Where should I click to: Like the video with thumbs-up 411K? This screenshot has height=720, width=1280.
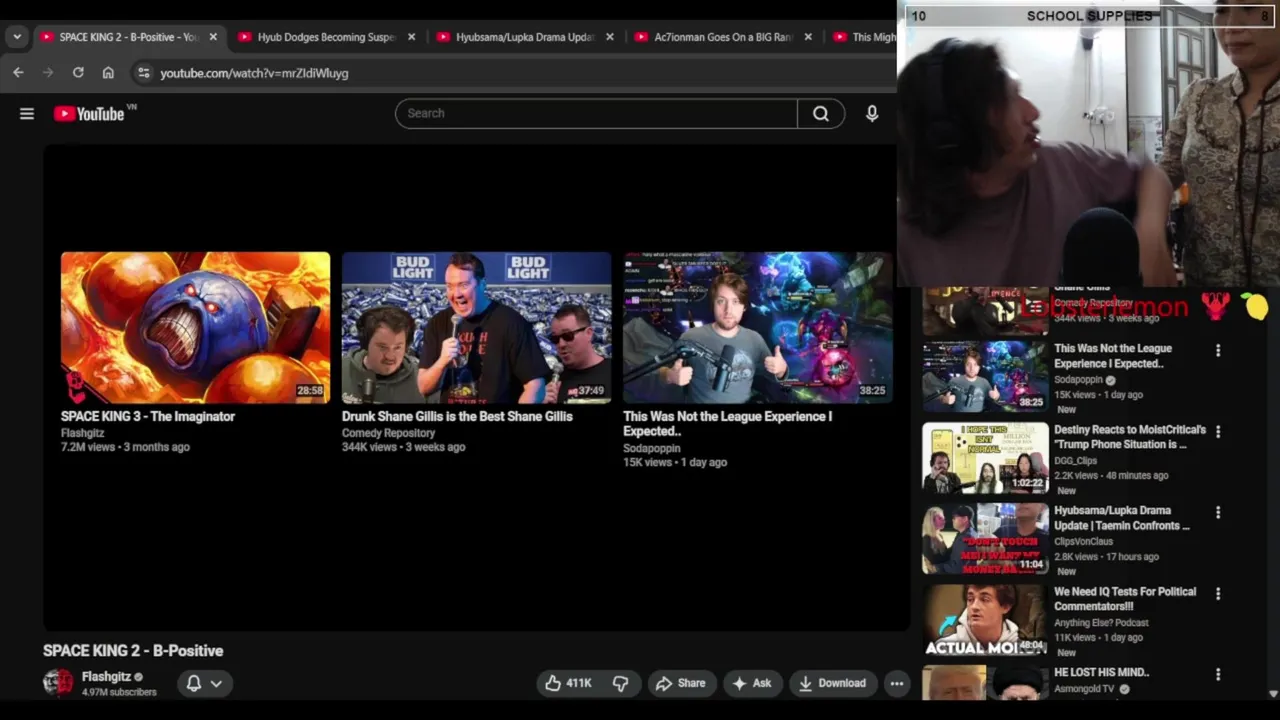point(568,683)
